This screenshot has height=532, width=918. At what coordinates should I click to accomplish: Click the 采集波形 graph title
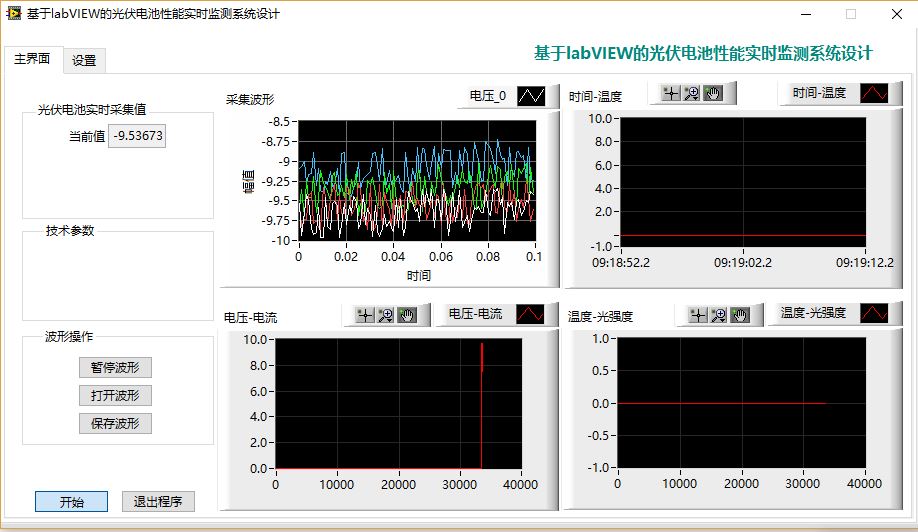click(x=250, y=99)
